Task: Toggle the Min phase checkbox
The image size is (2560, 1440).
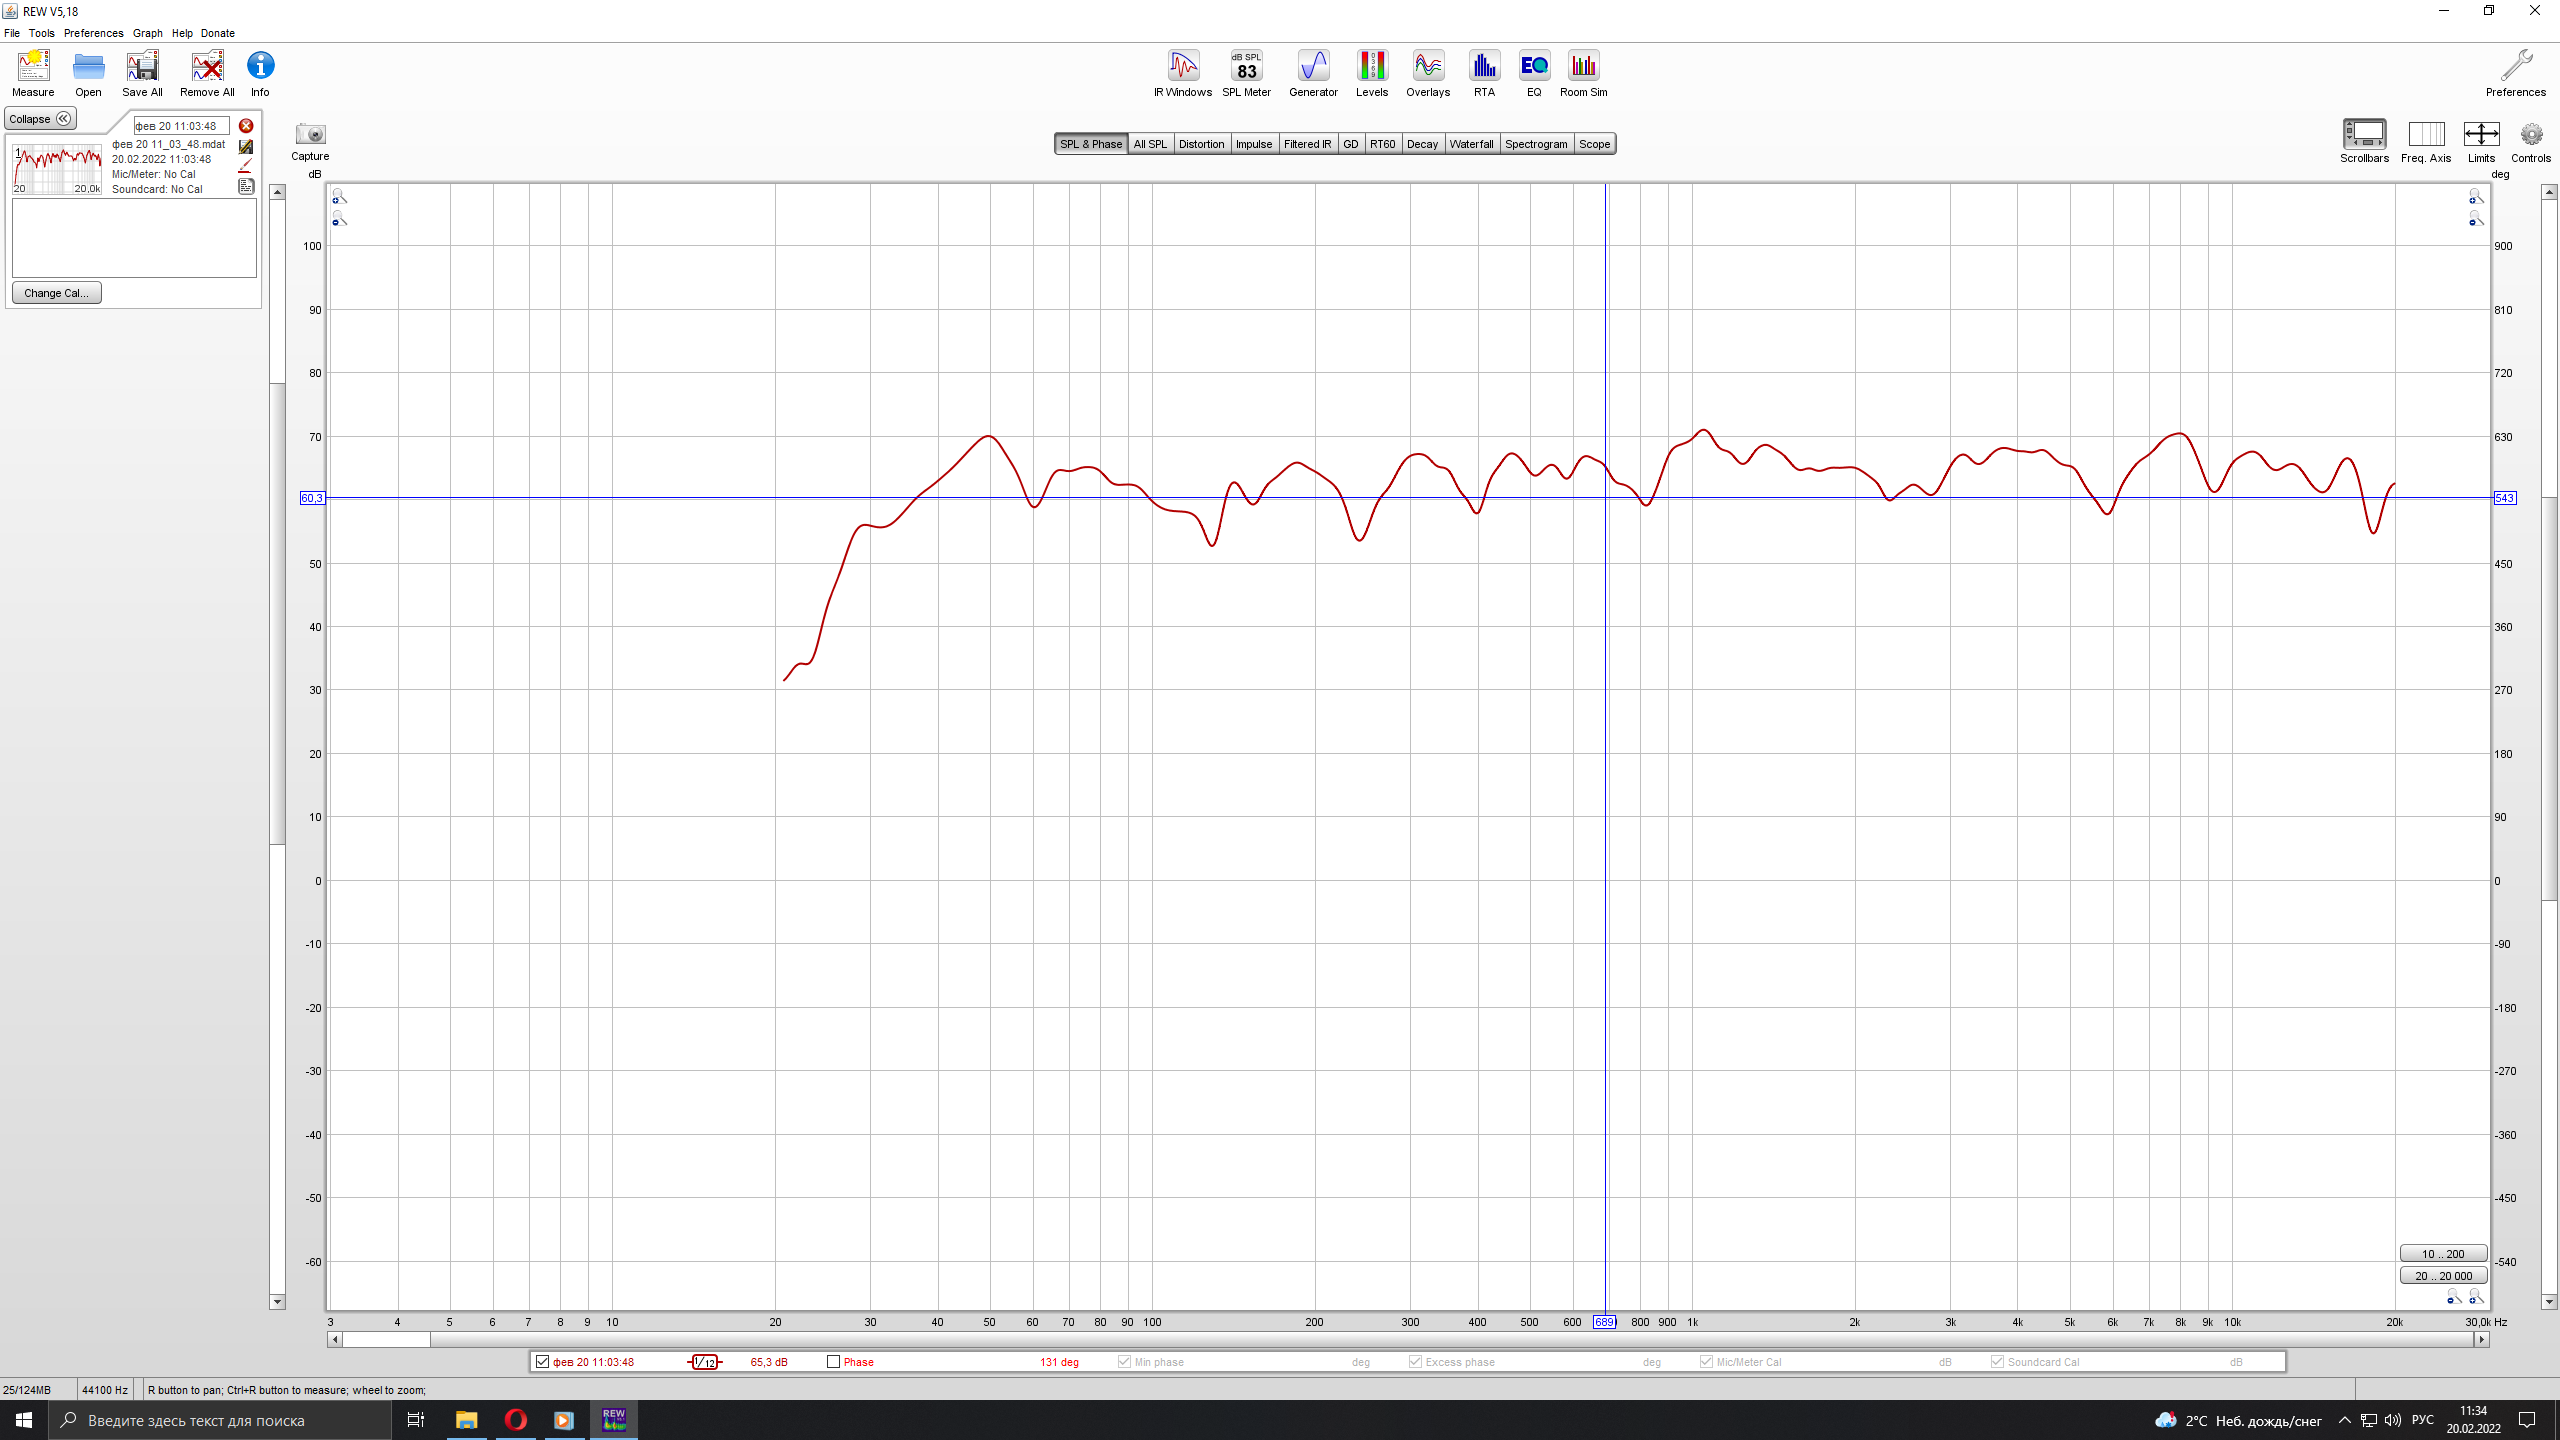Action: pyautogui.click(x=1124, y=1362)
